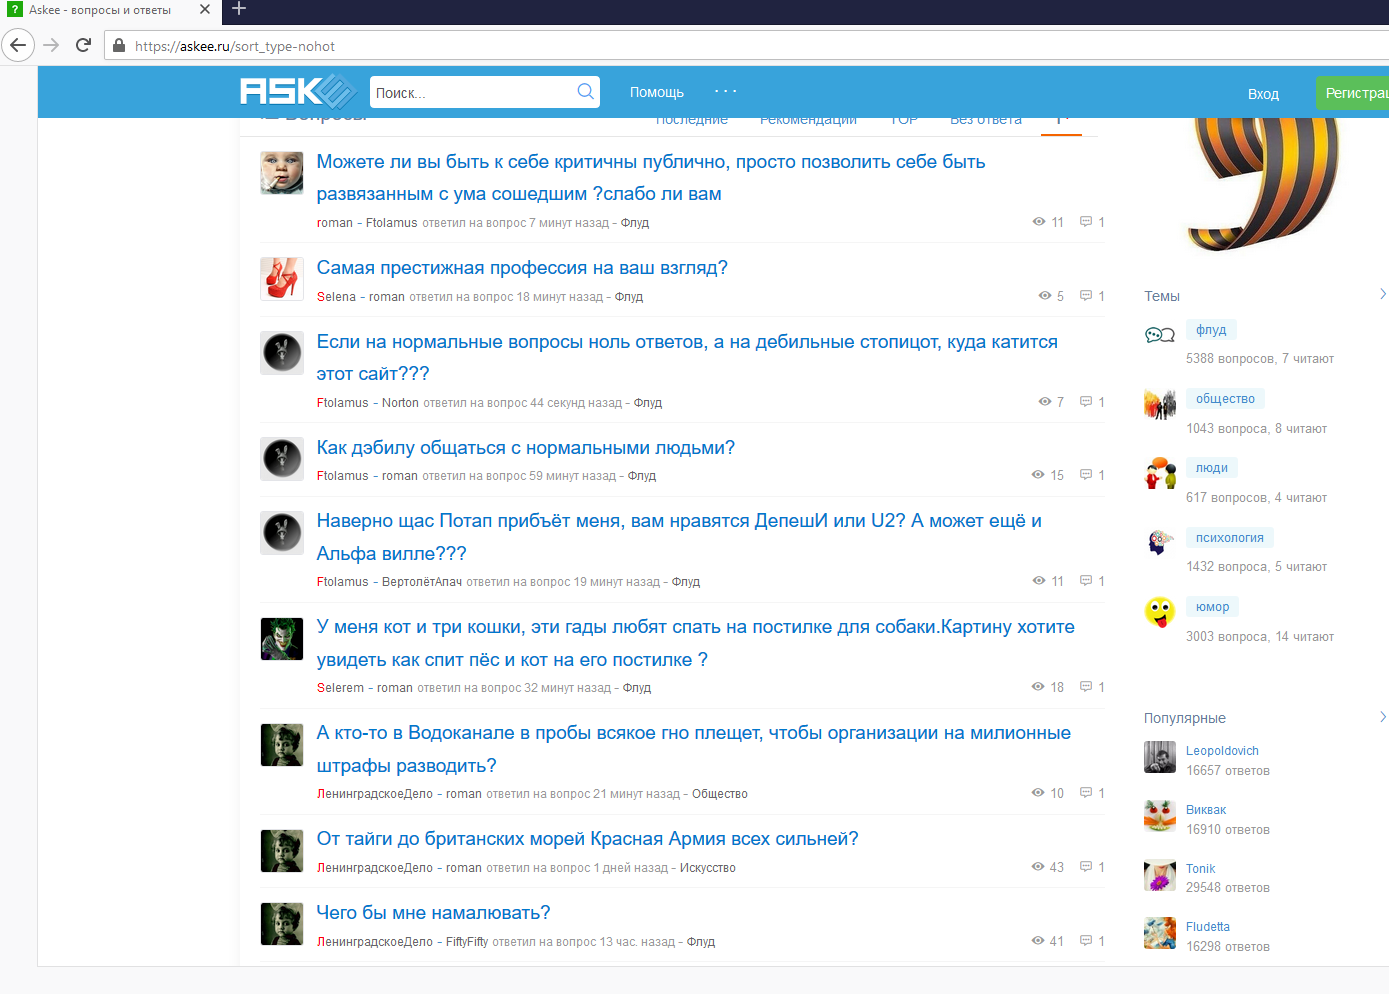Open a new browser tab
The height and width of the screenshot is (994, 1389).
(239, 10)
